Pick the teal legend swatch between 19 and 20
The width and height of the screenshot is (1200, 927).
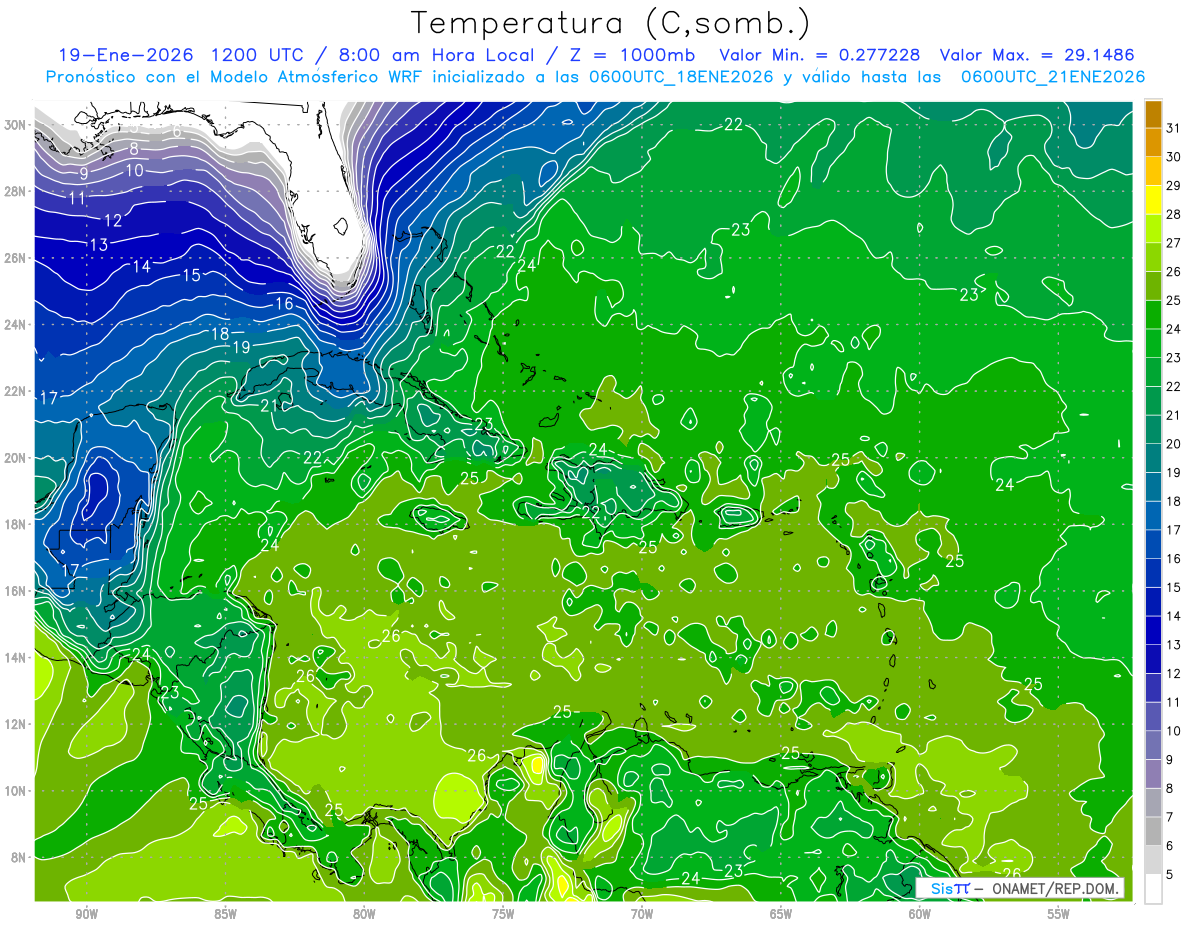pos(1153,458)
